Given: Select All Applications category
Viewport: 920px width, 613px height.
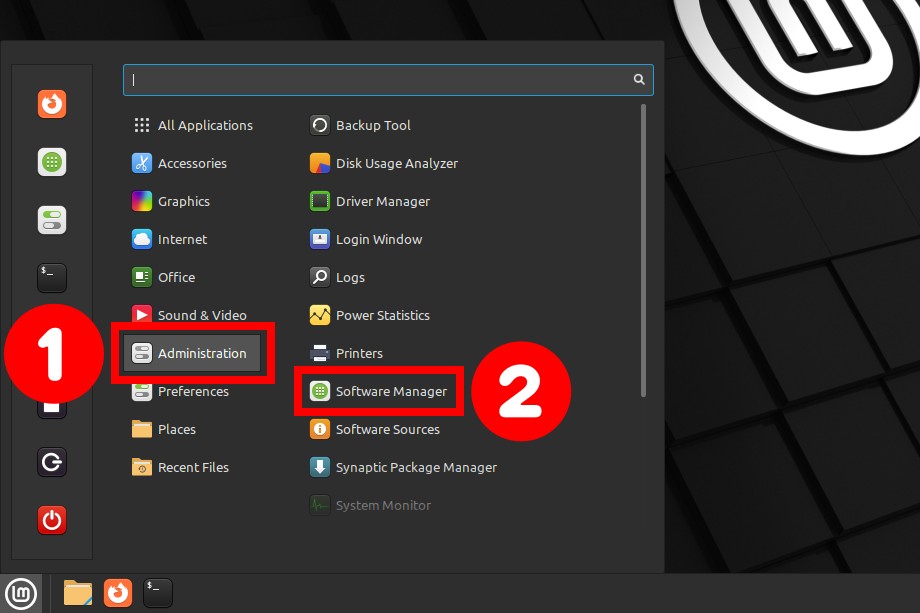Looking at the screenshot, I should pyautogui.click(x=193, y=125).
